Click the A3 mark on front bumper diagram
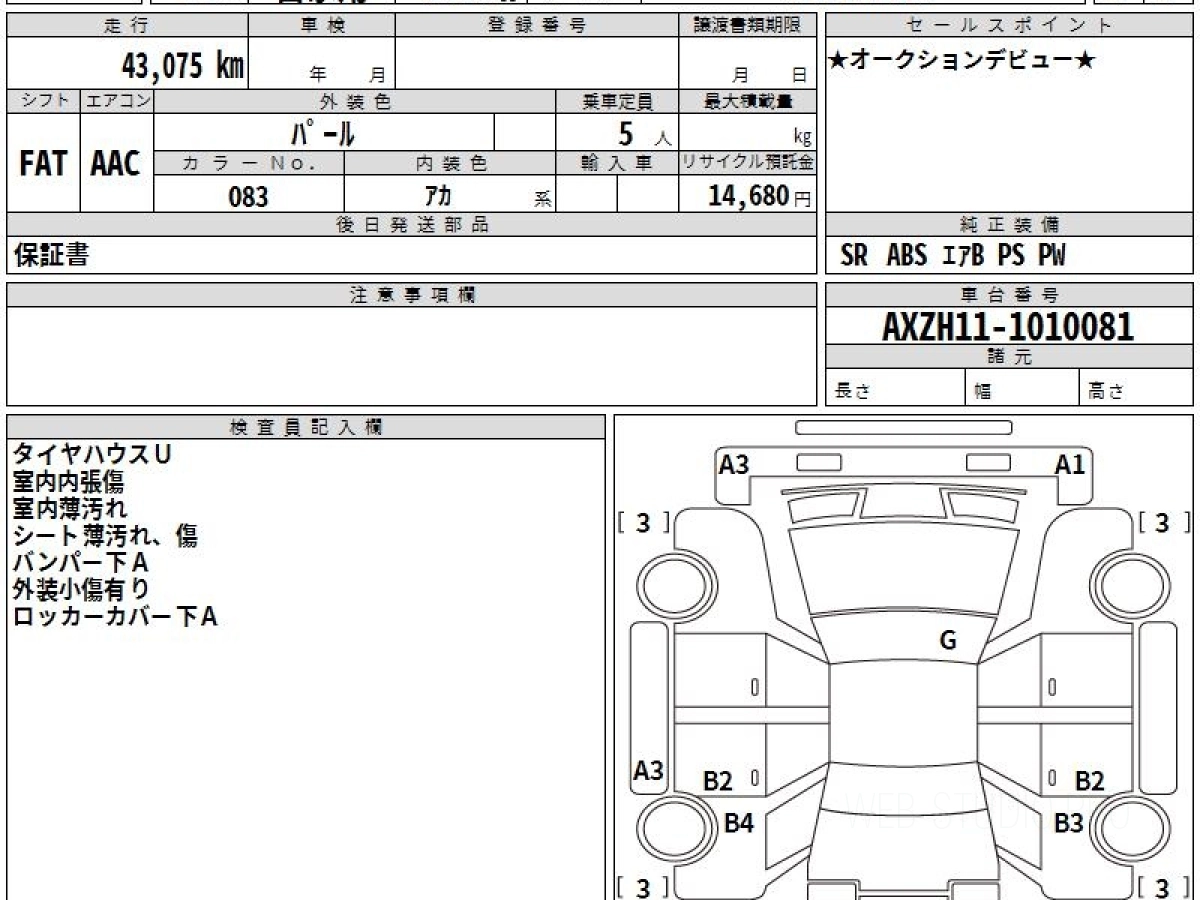Screen dimensions: 1200x900 point(734,464)
